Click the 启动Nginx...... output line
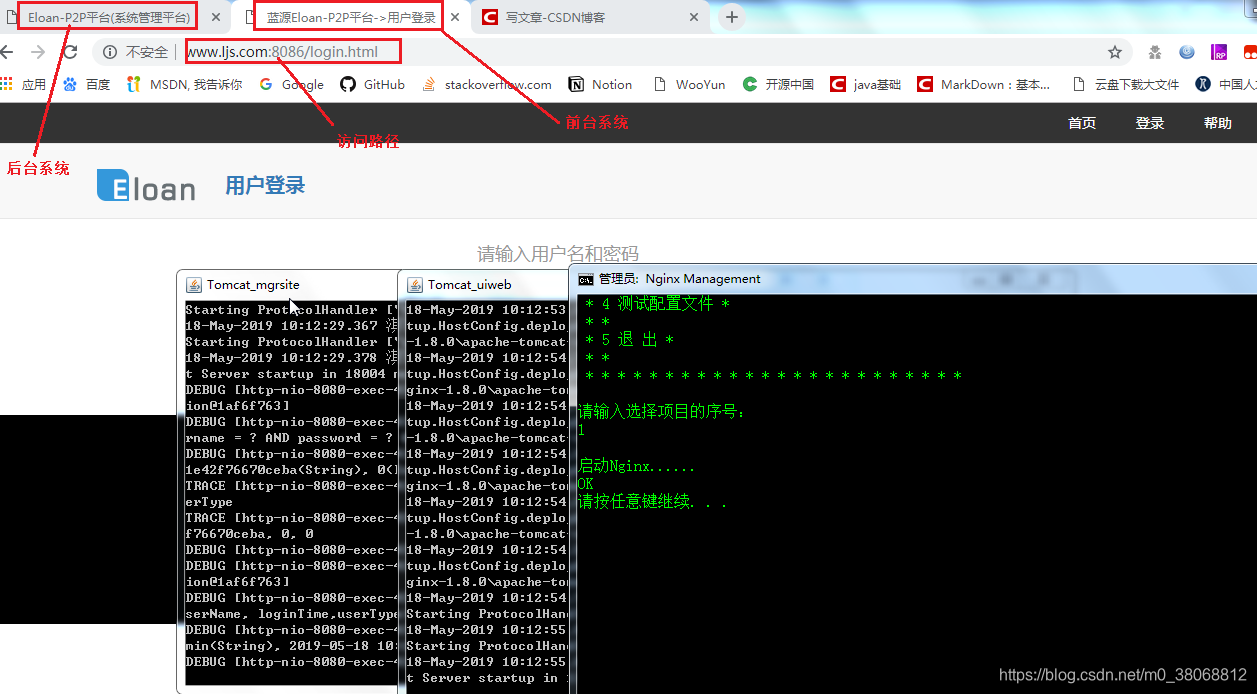 point(635,467)
